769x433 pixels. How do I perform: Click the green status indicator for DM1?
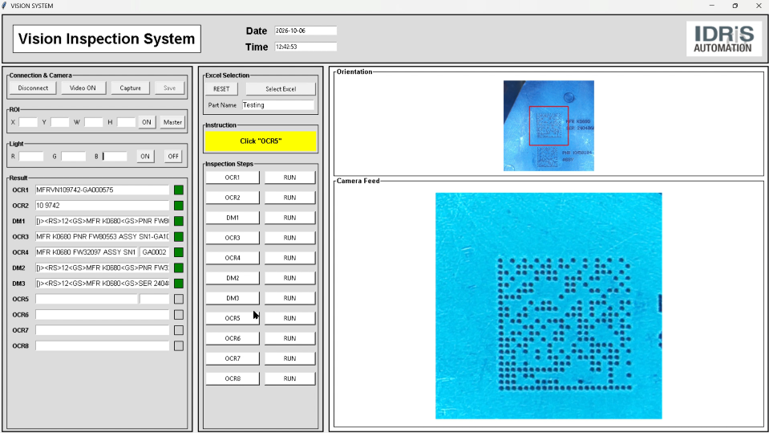click(x=179, y=221)
